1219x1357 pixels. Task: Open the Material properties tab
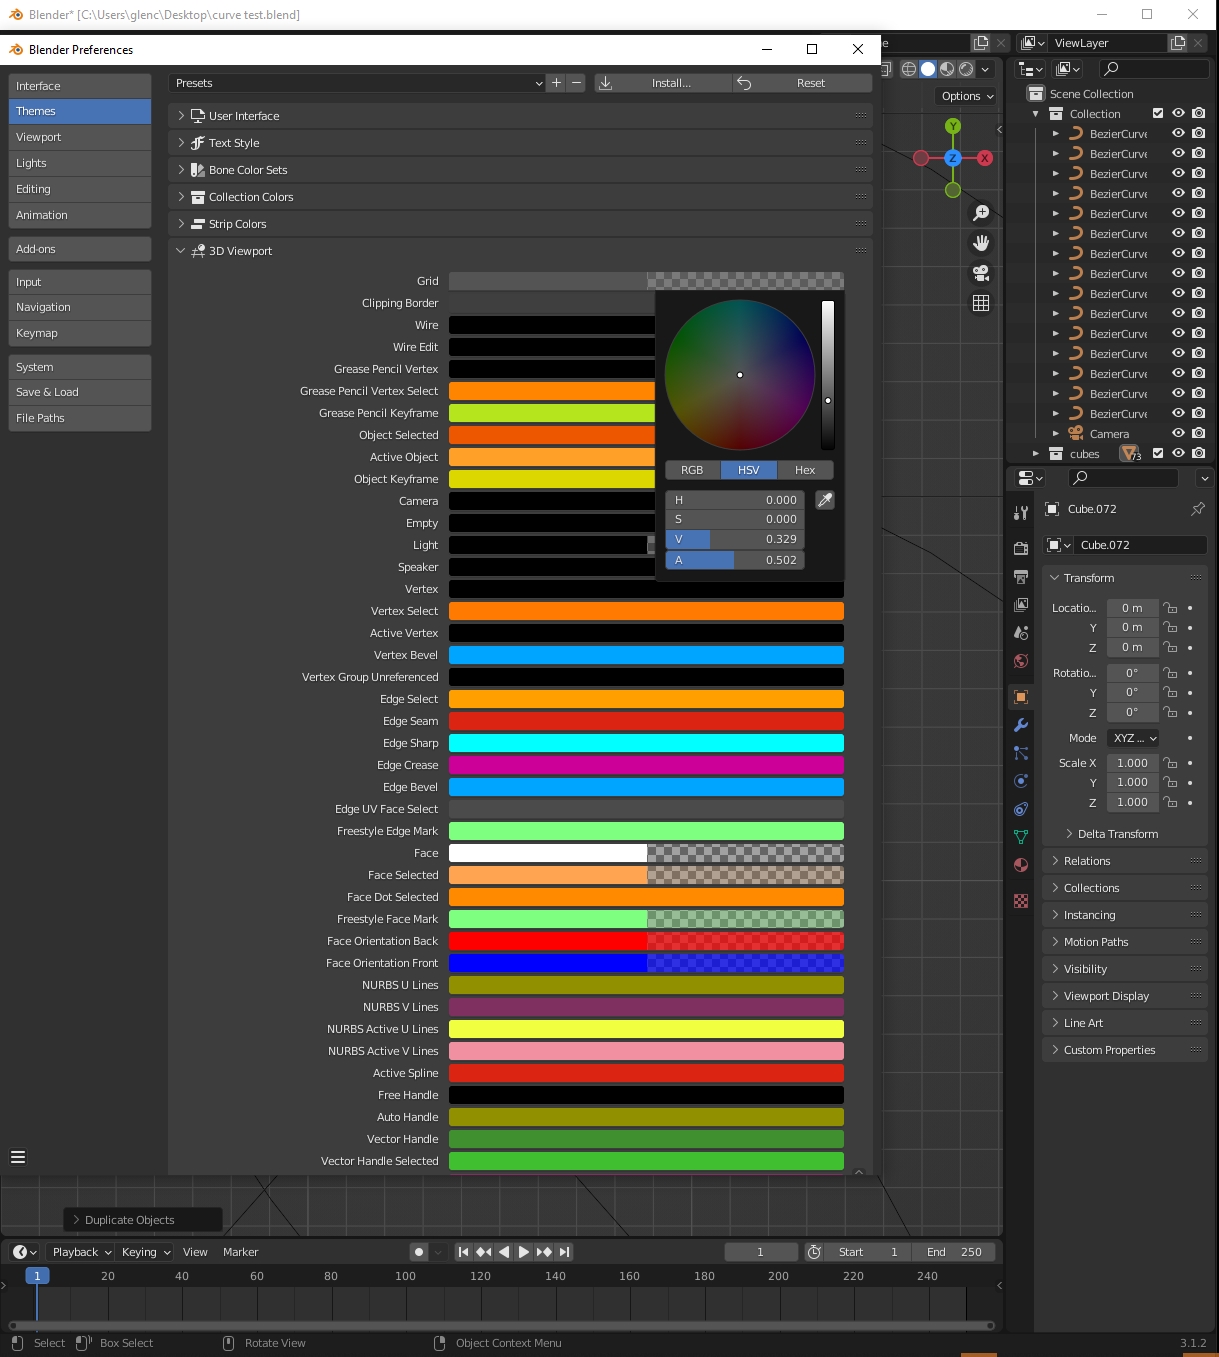(x=1021, y=865)
